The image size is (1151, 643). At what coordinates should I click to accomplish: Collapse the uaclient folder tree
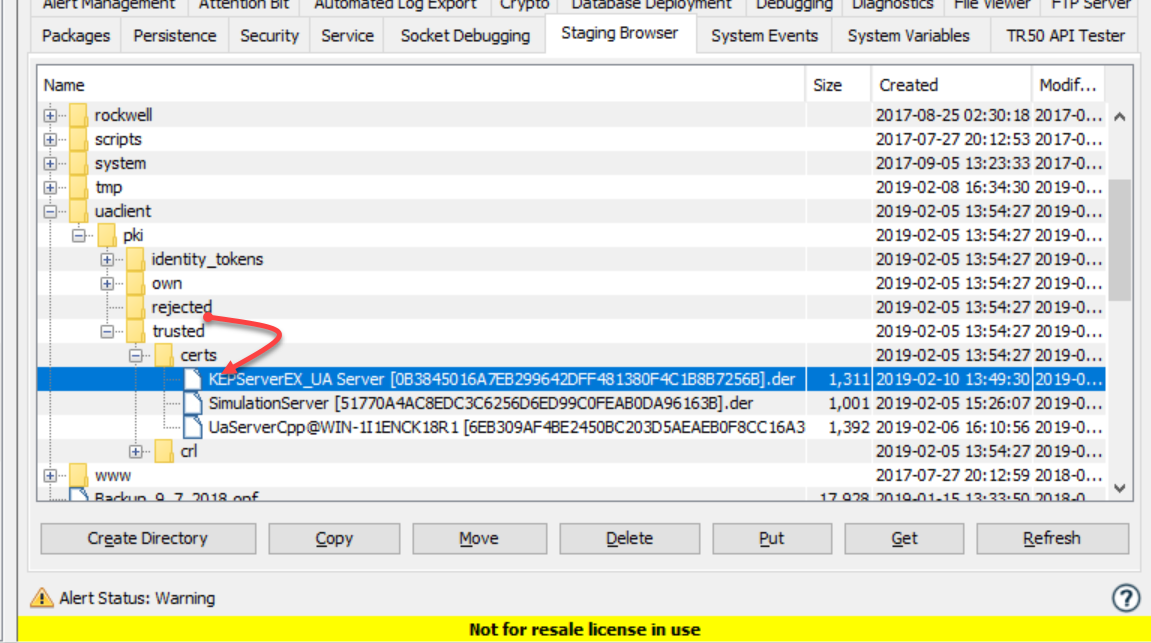(50, 211)
